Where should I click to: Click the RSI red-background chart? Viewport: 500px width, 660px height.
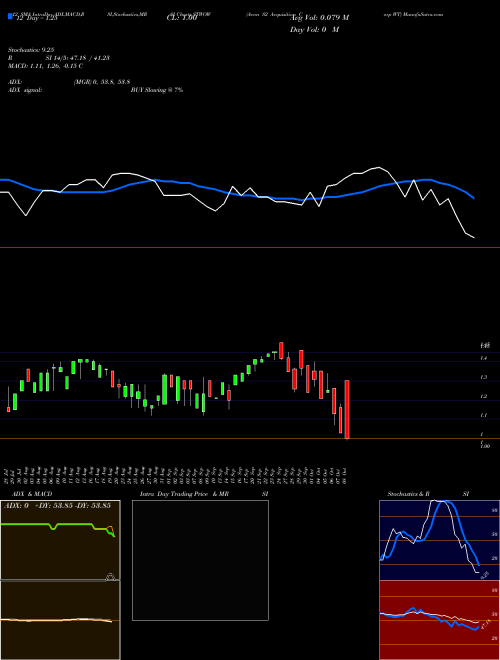(439, 620)
